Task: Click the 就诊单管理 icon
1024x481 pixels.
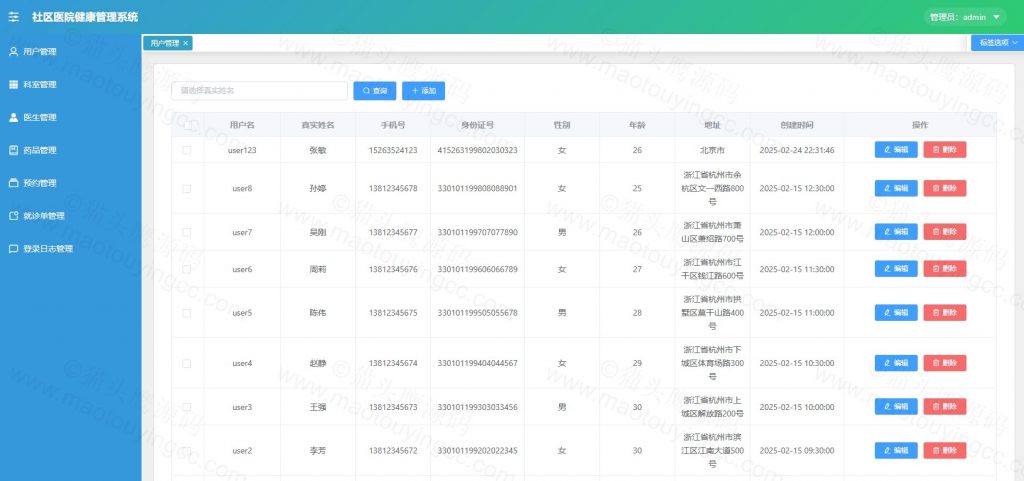Action: 13,216
